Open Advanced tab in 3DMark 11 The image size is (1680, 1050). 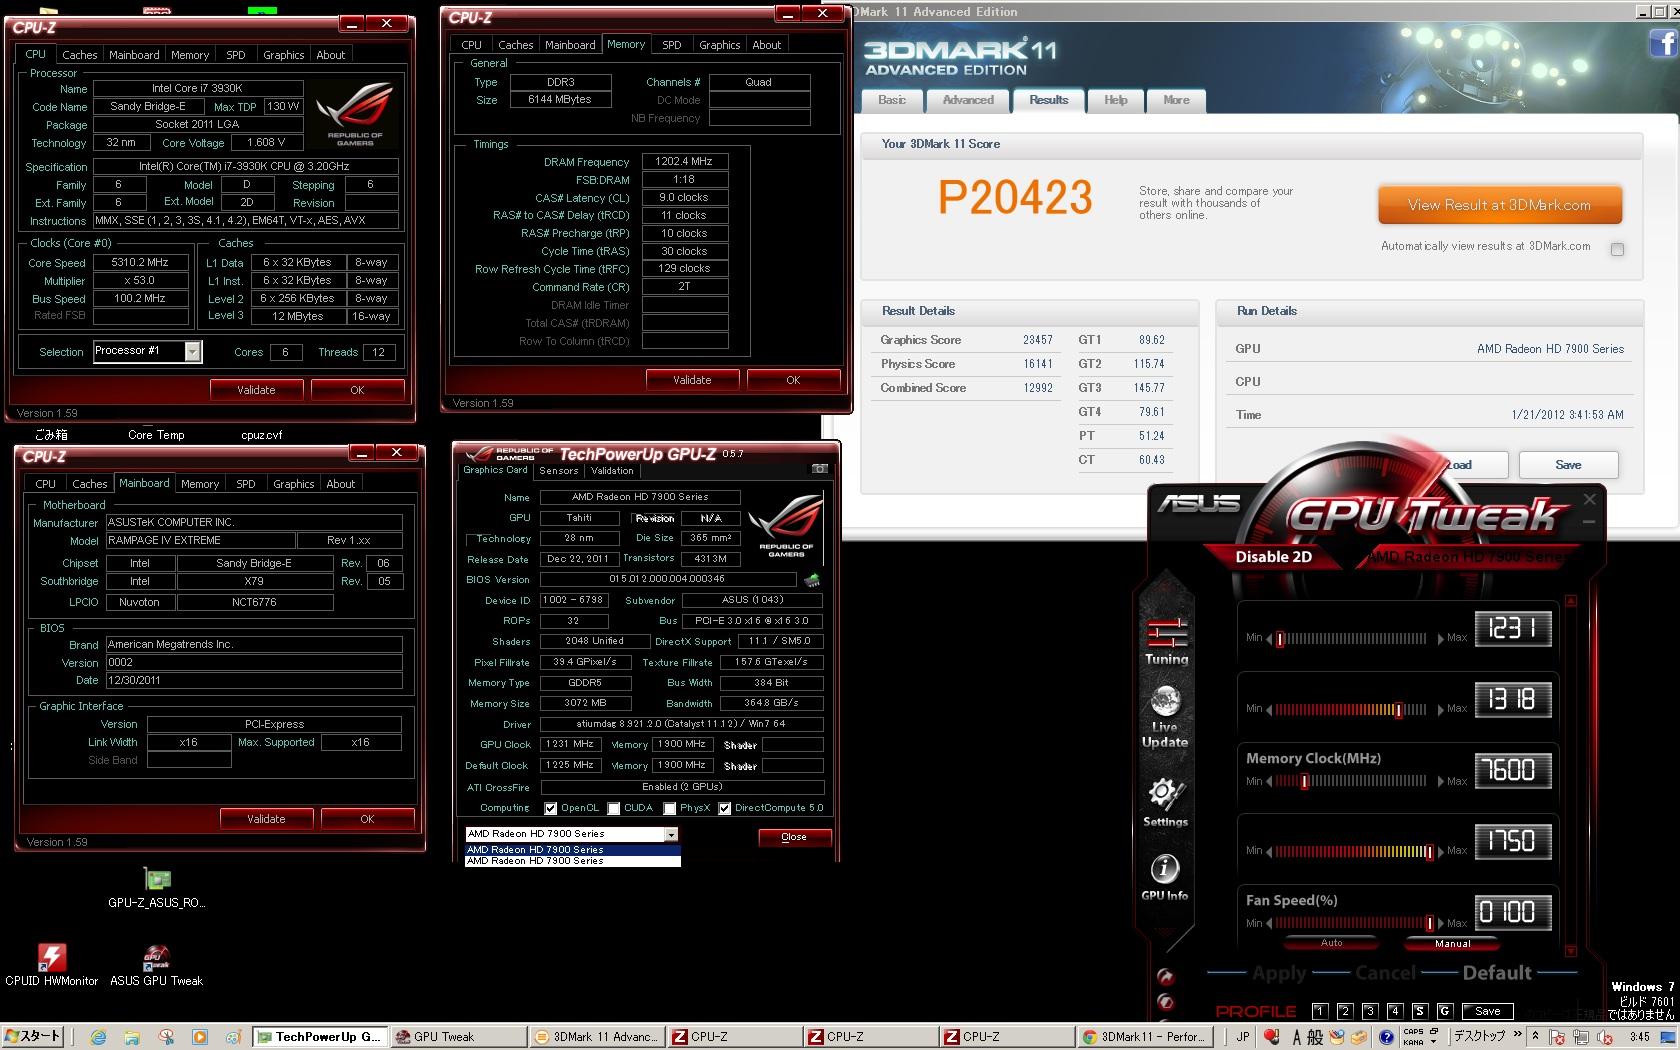[968, 100]
